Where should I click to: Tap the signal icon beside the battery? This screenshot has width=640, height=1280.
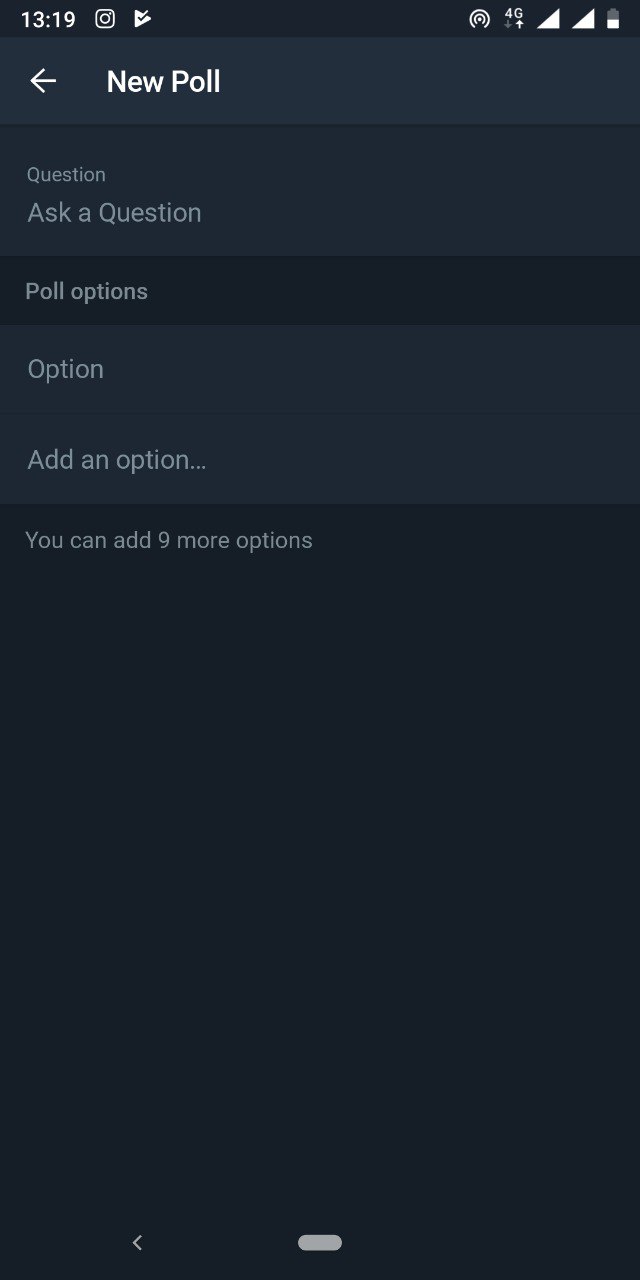point(583,18)
